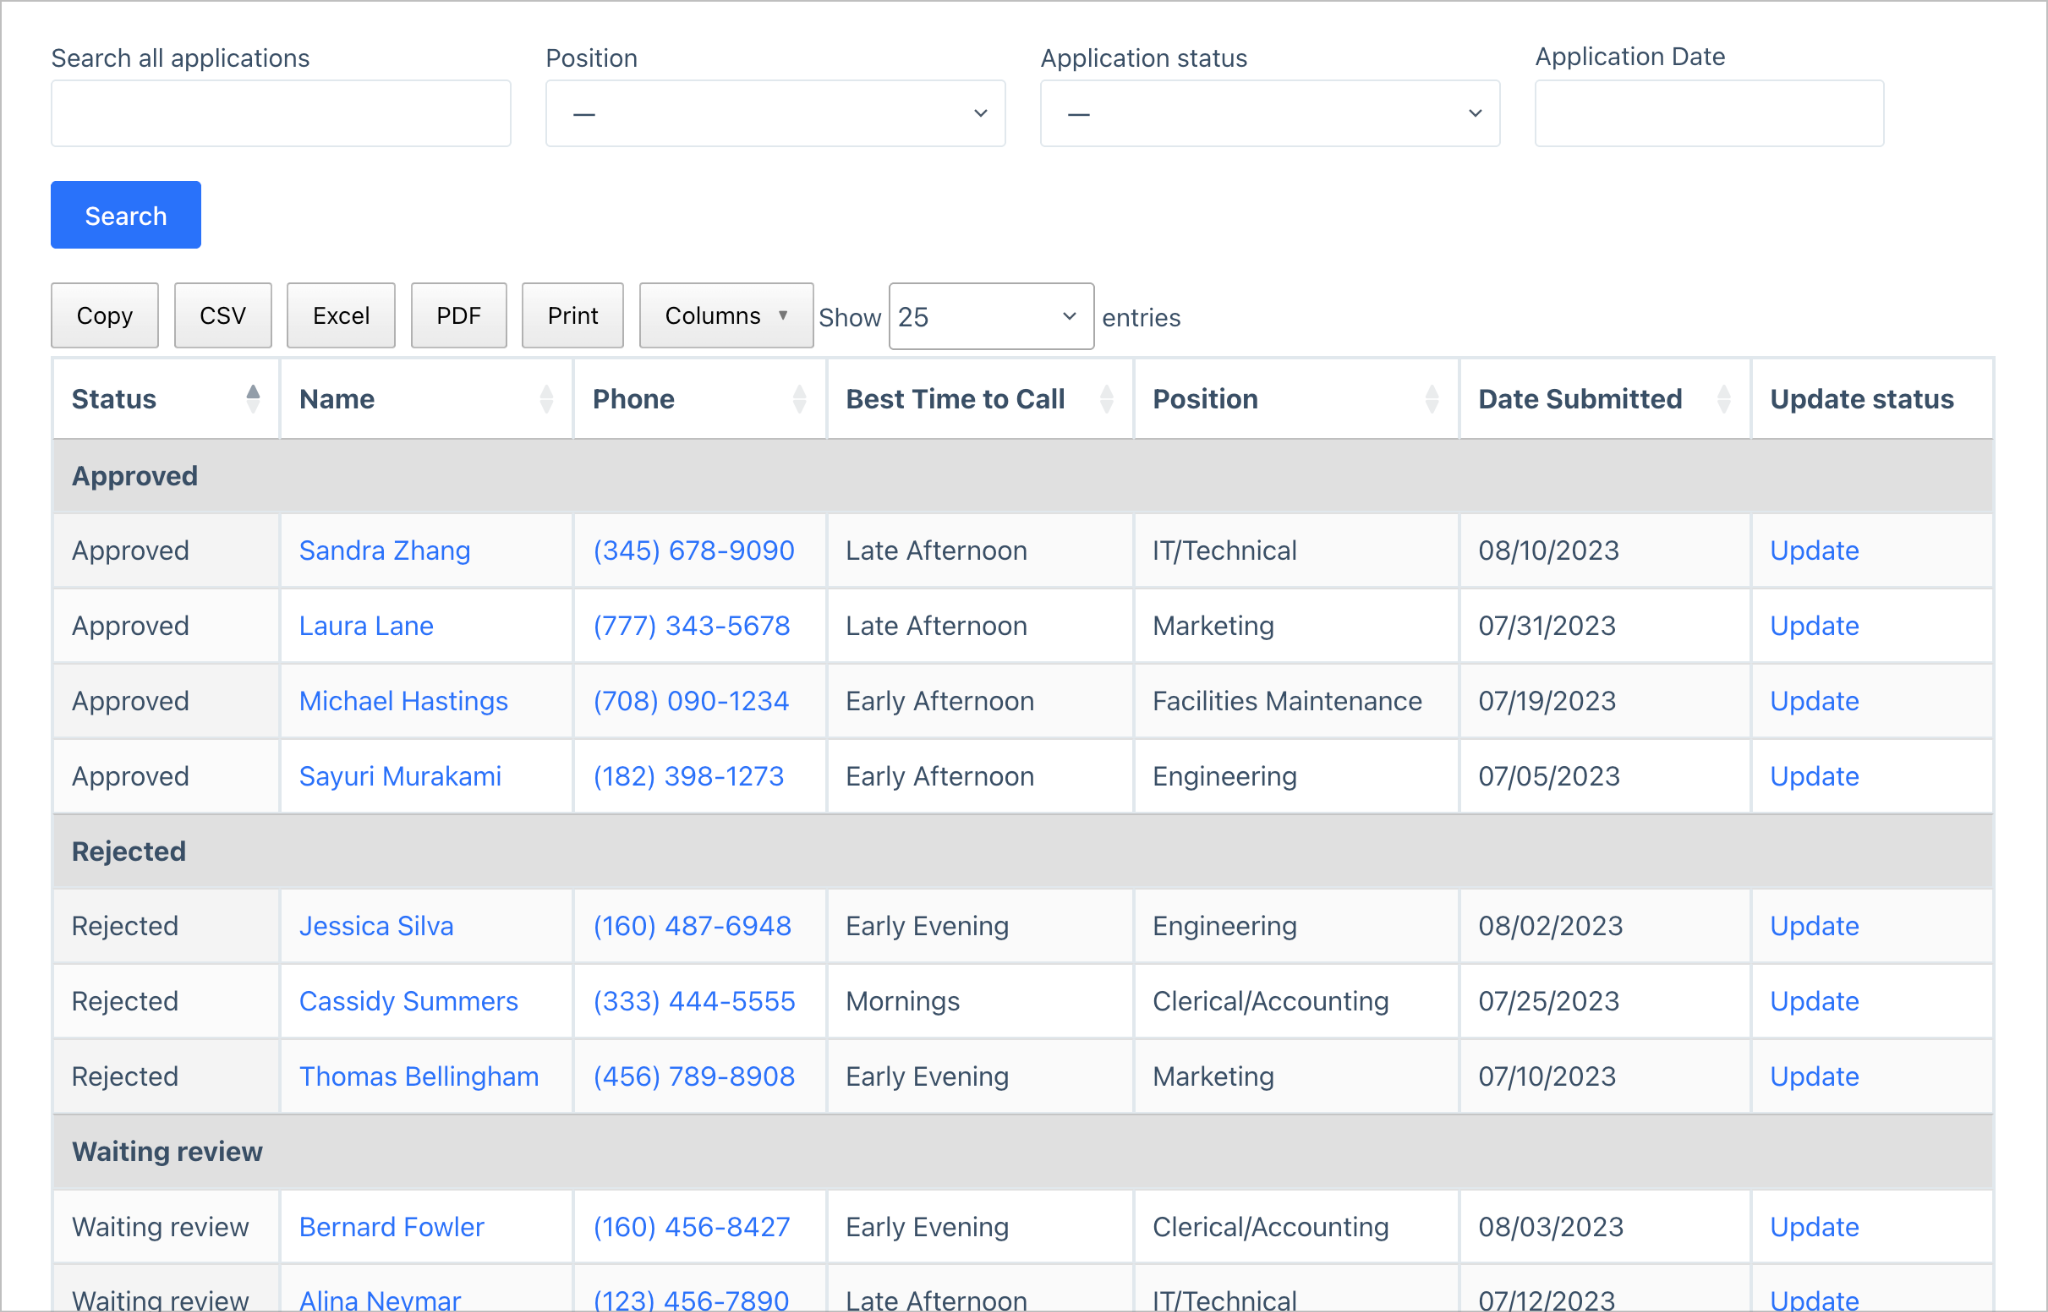The width and height of the screenshot is (2048, 1312).
Task: Click the Update status column header
Action: tap(1872, 399)
